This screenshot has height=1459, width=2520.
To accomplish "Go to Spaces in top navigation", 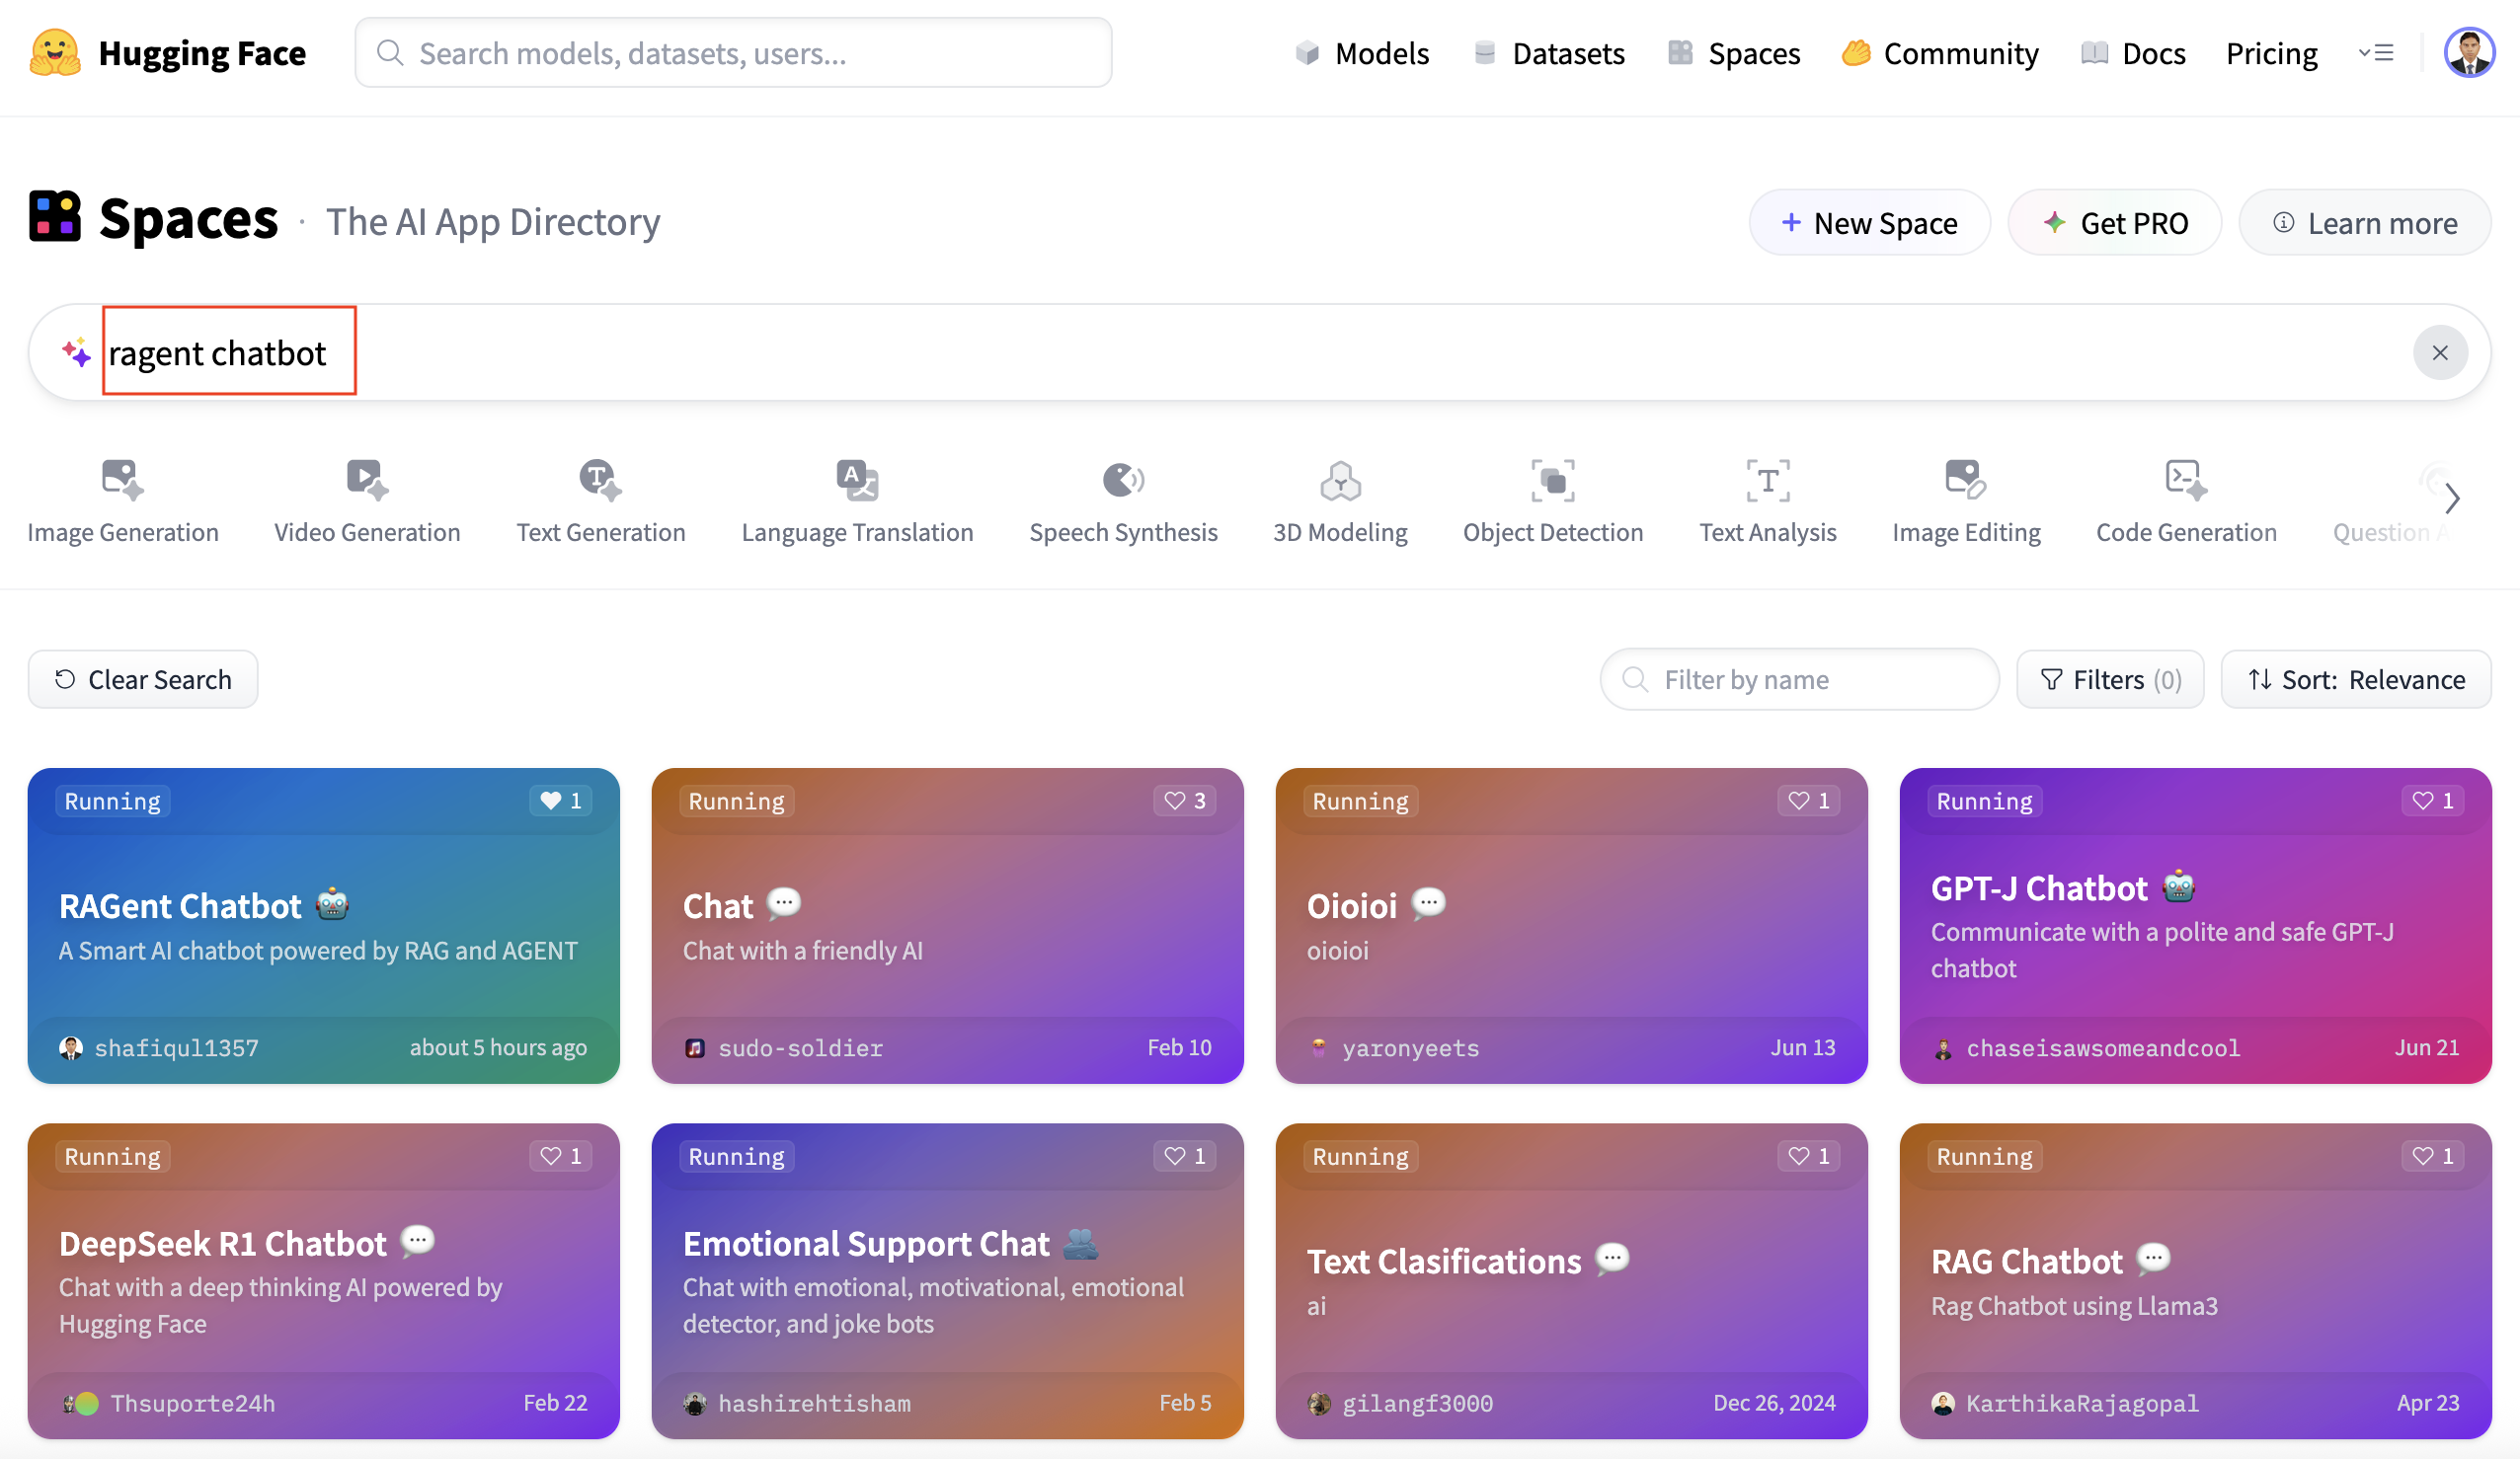I will [x=1734, y=53].
